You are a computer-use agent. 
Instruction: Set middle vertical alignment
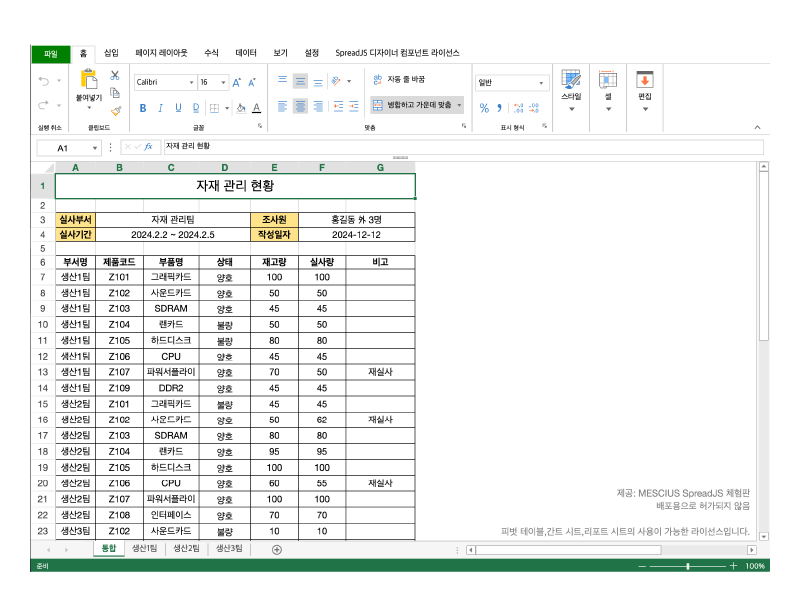tap(300, 81)
